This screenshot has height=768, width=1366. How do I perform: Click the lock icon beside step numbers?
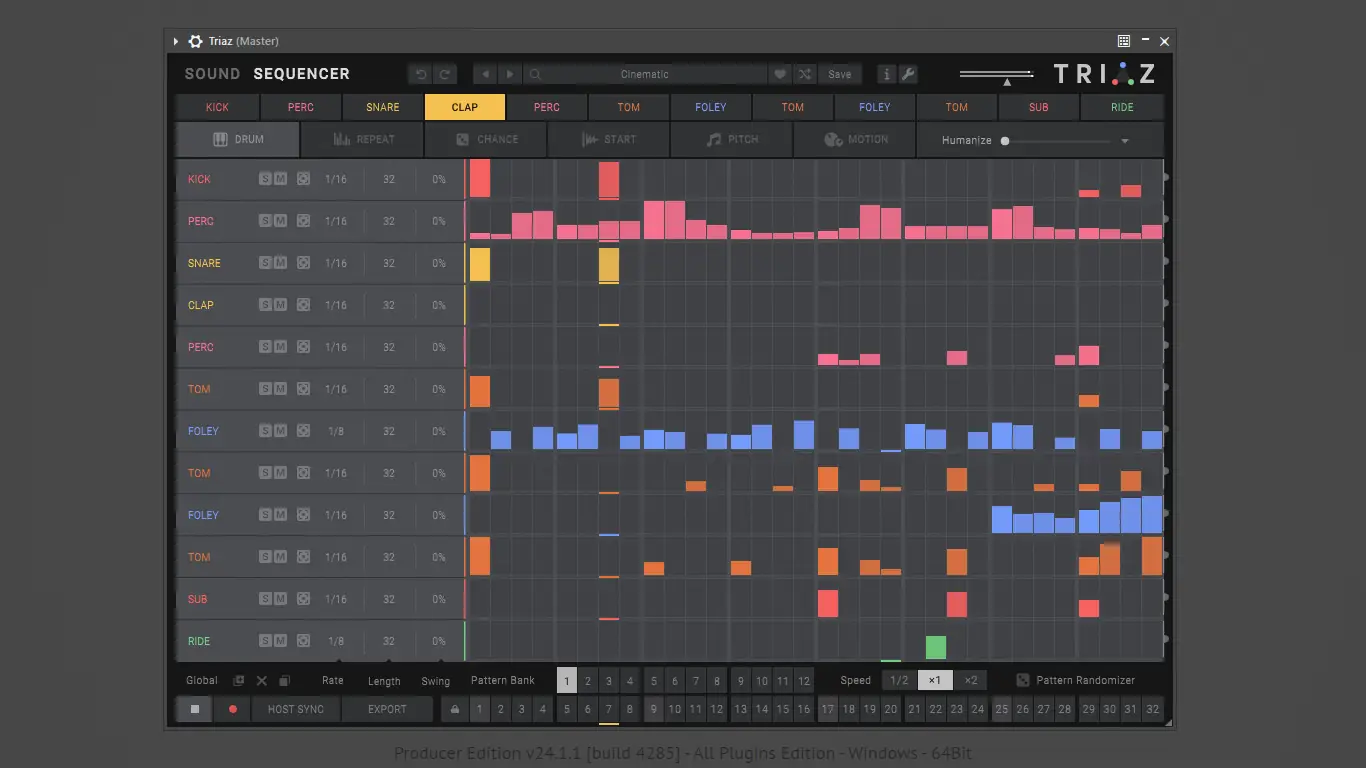click(x=455, y=710)
